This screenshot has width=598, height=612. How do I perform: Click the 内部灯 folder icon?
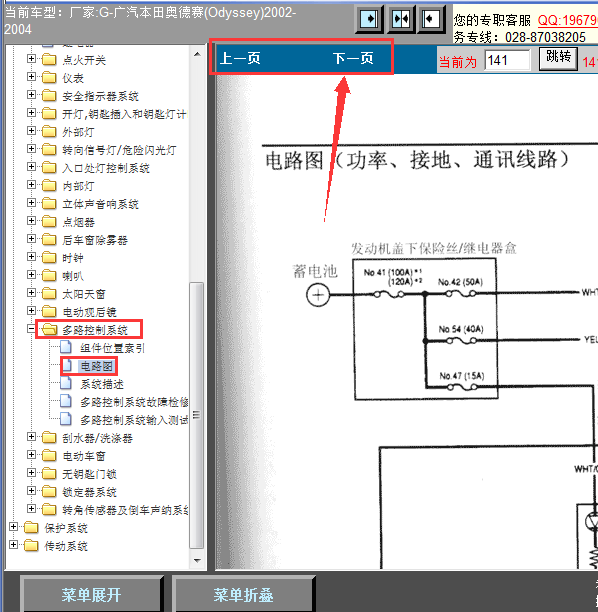[49, 186]
